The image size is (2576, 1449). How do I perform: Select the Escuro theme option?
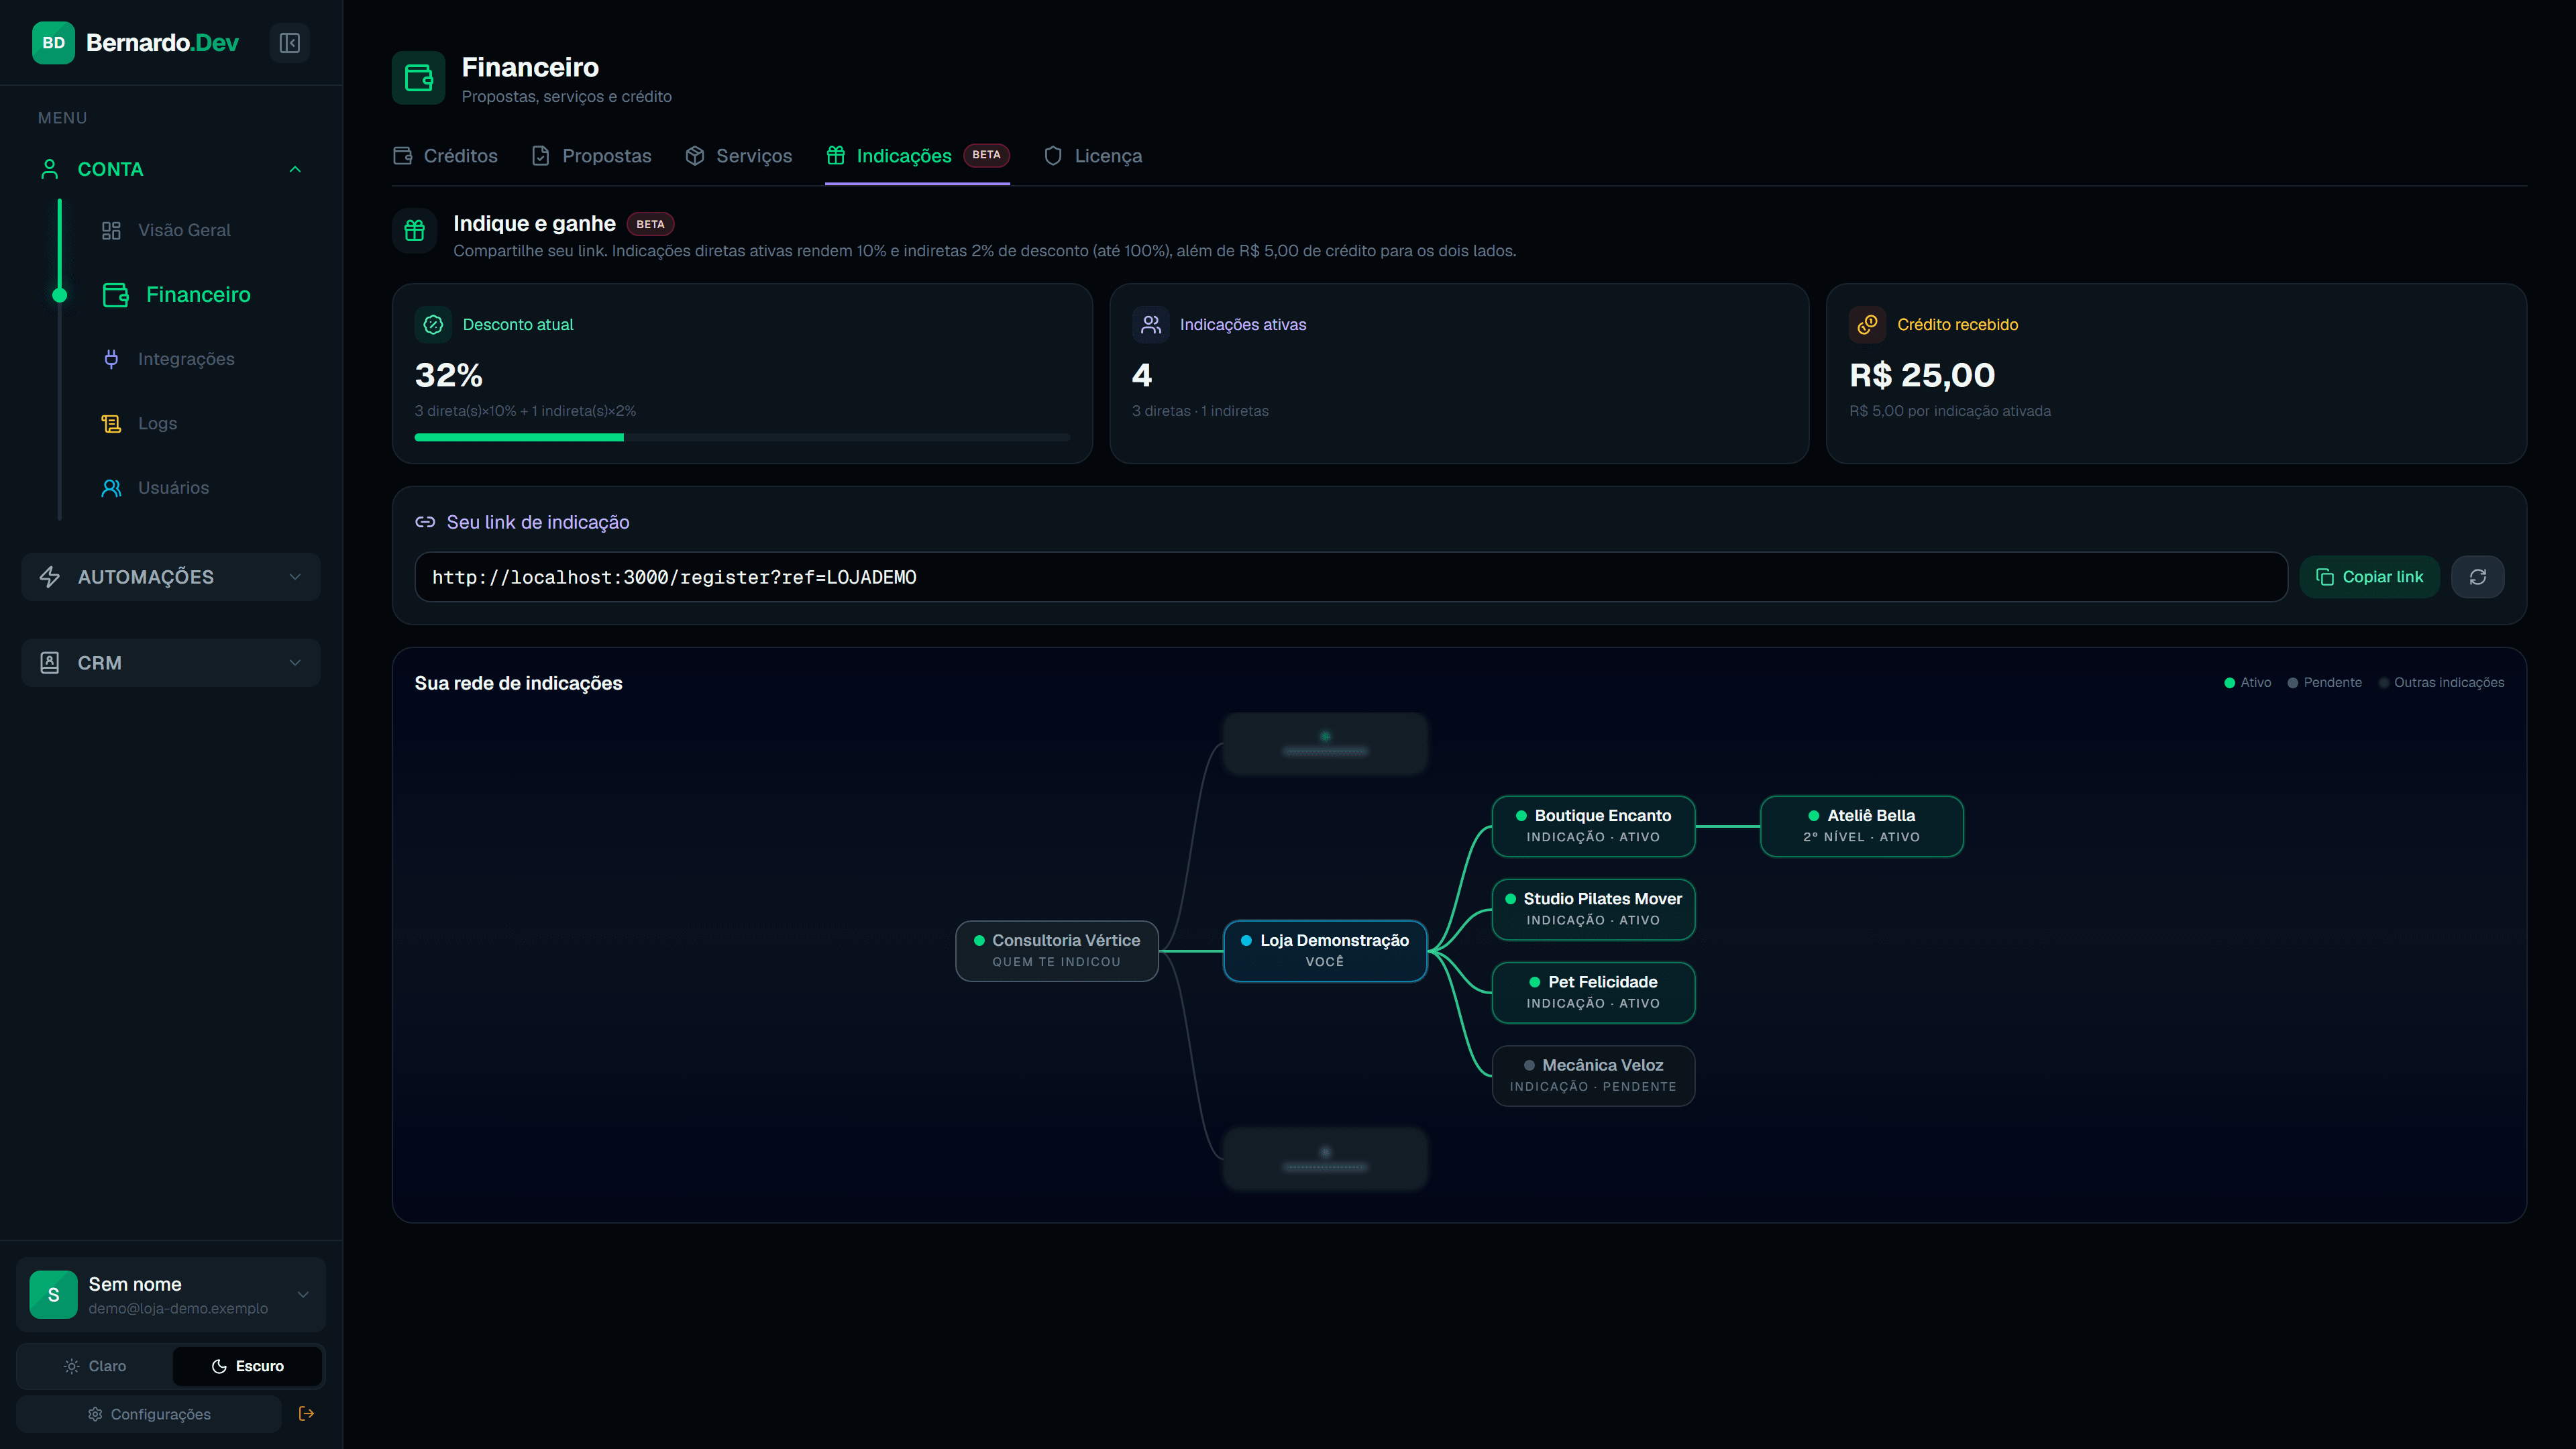247,1366
